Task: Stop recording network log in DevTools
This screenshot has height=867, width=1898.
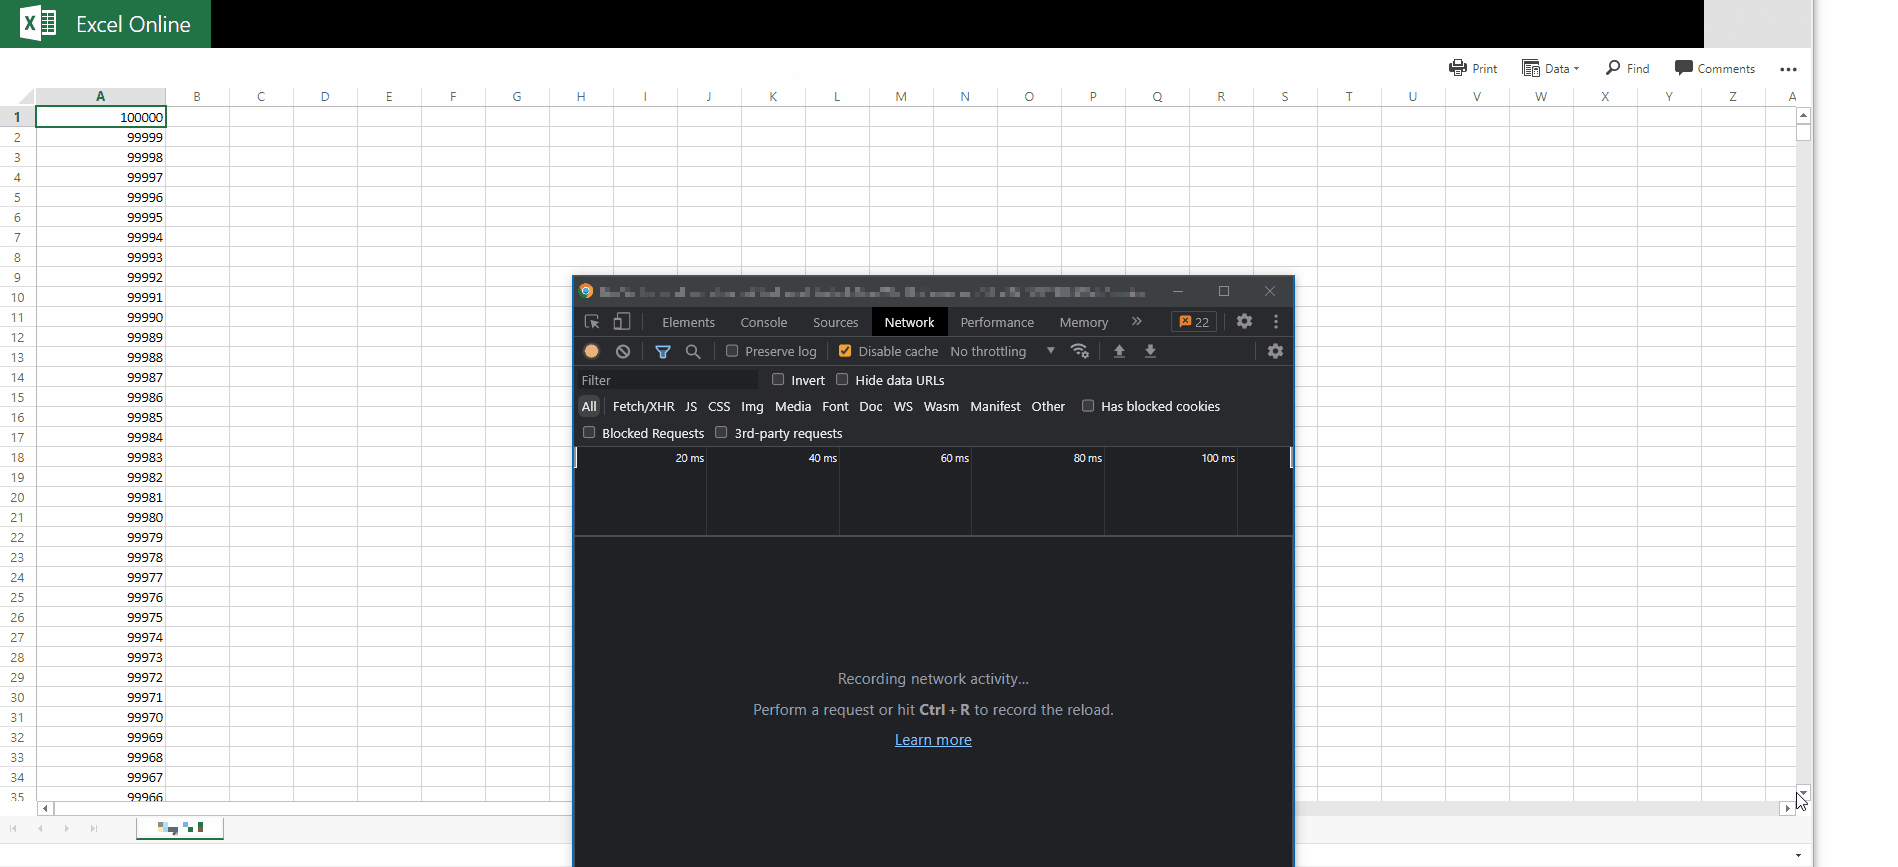Action: (592, 351)
